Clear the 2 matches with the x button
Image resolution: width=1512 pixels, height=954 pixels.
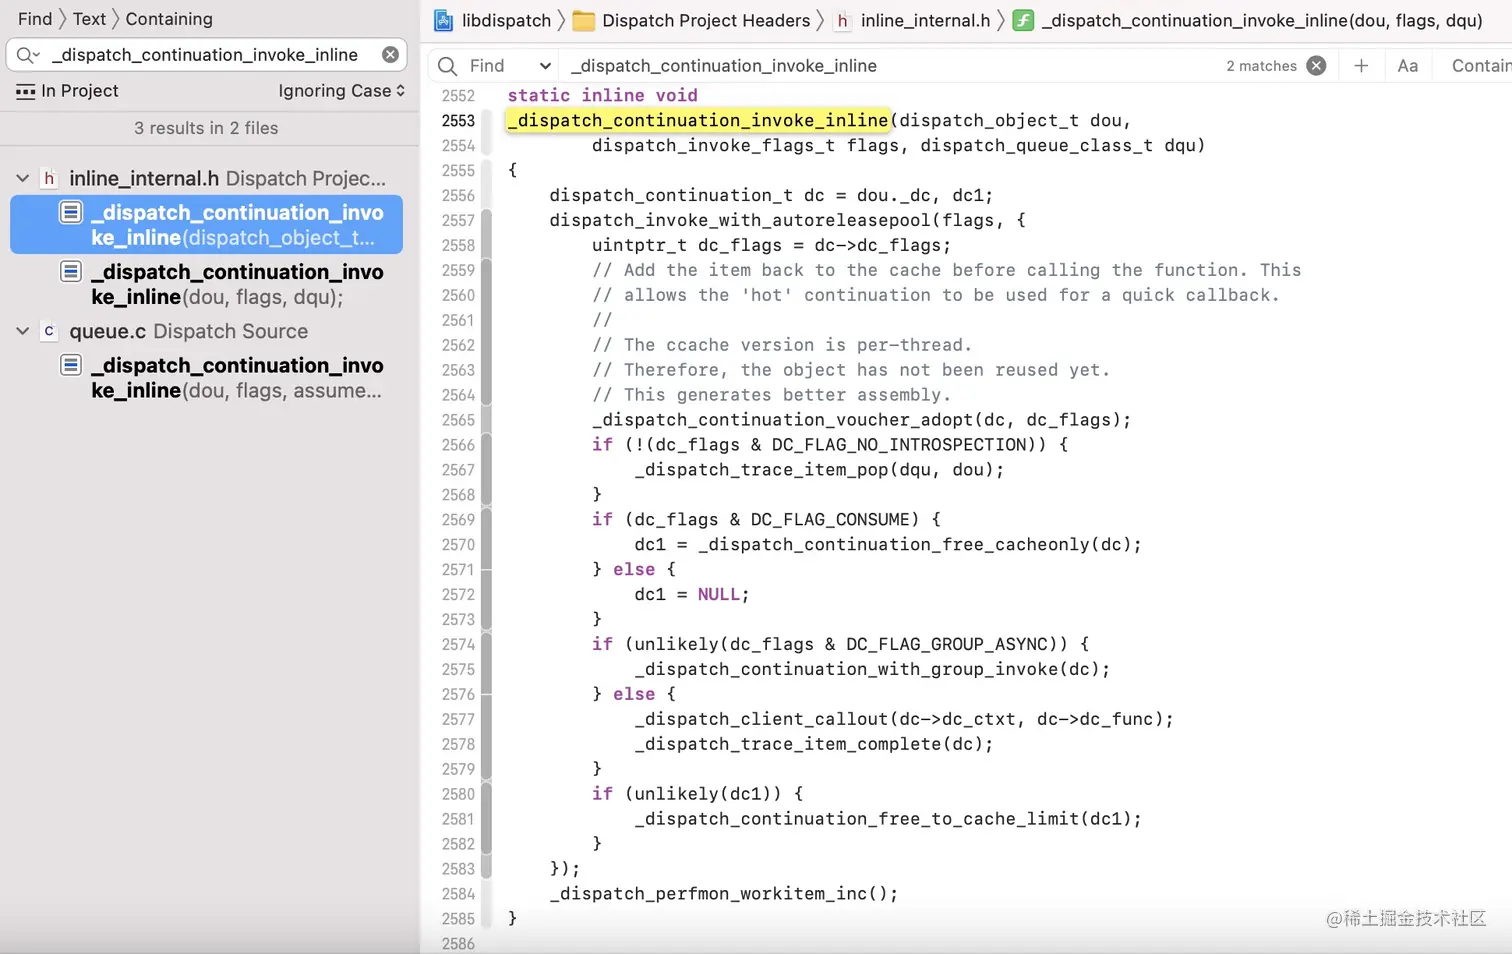pyautogui.click(x=1317, y=65)
